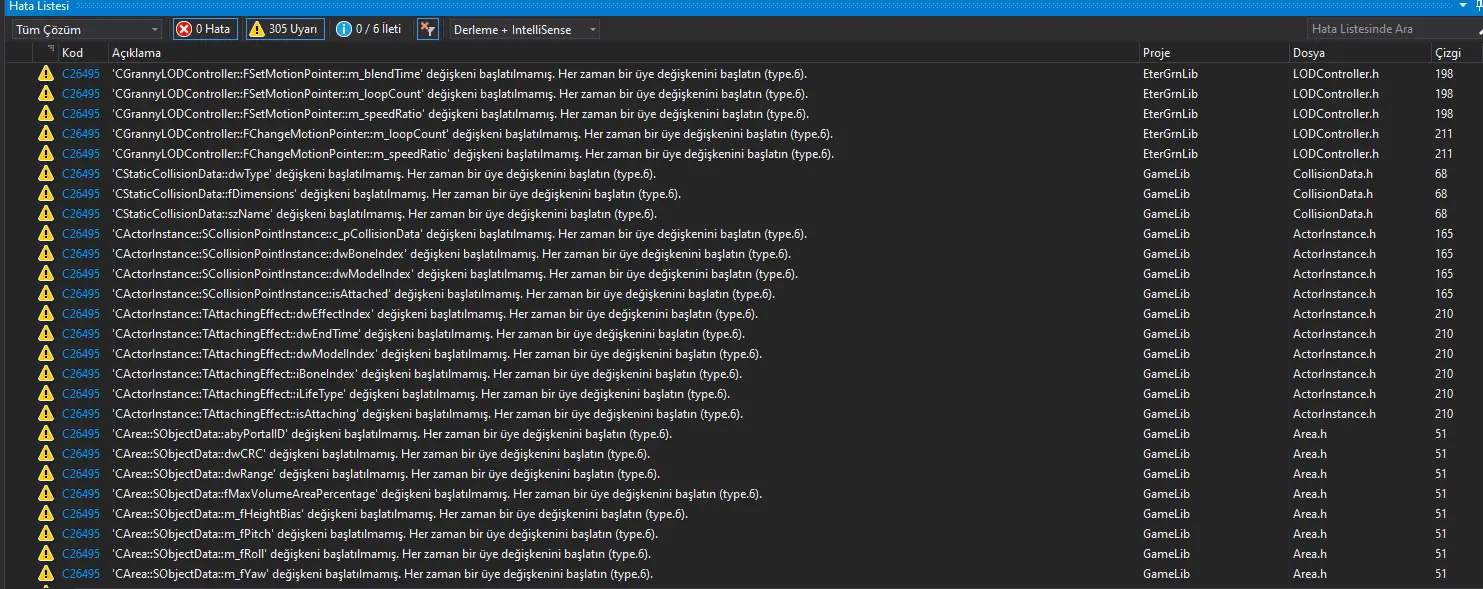Click line 68 cell in fDimensions row
The image size is (1483, 589).
1441,194
